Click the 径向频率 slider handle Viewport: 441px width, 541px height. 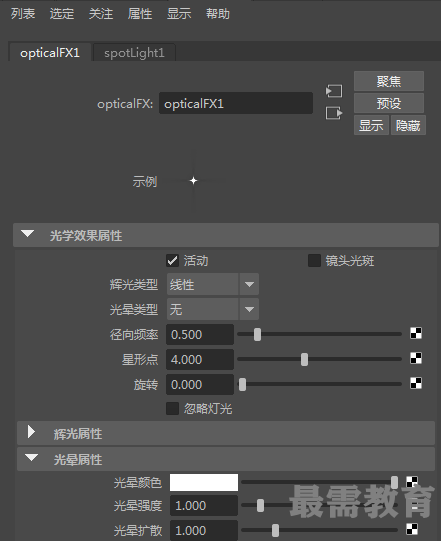[257, 334]
